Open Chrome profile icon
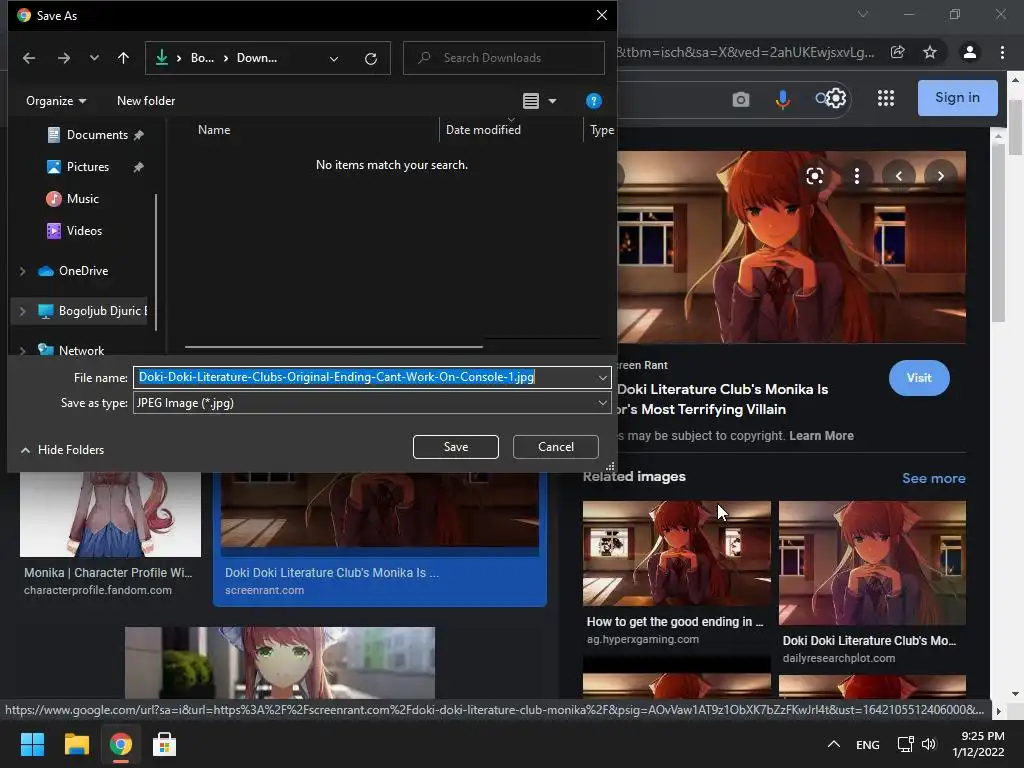1024x768 pixels. tap(970, 52)
